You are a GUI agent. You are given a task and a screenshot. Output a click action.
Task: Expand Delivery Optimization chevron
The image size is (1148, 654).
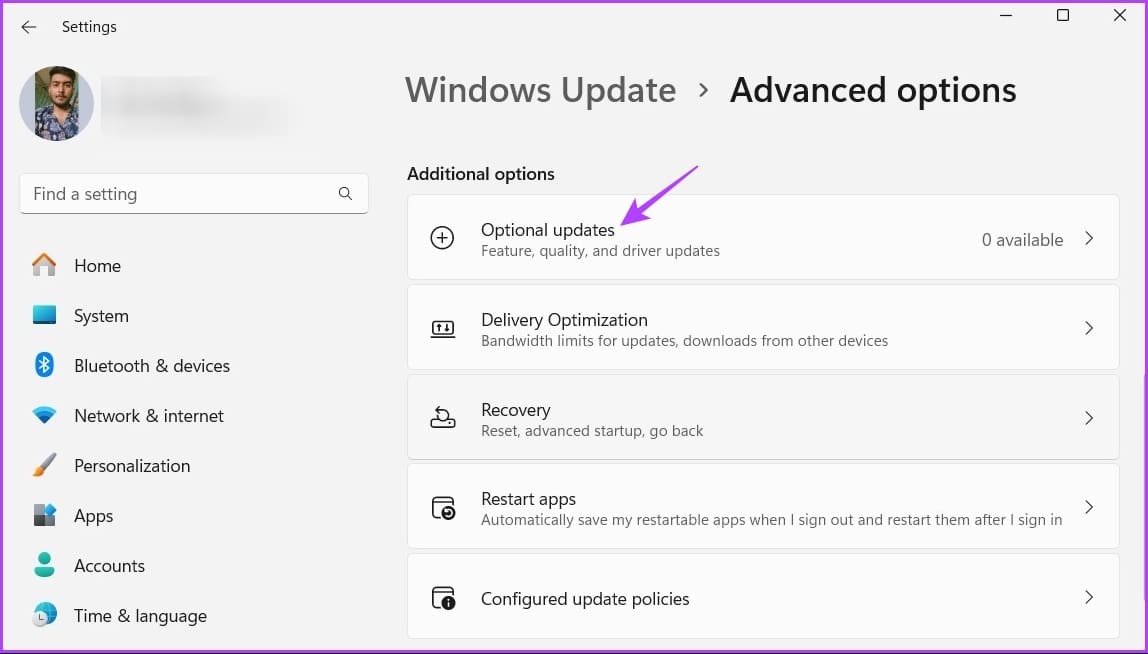coord(1089,328)
